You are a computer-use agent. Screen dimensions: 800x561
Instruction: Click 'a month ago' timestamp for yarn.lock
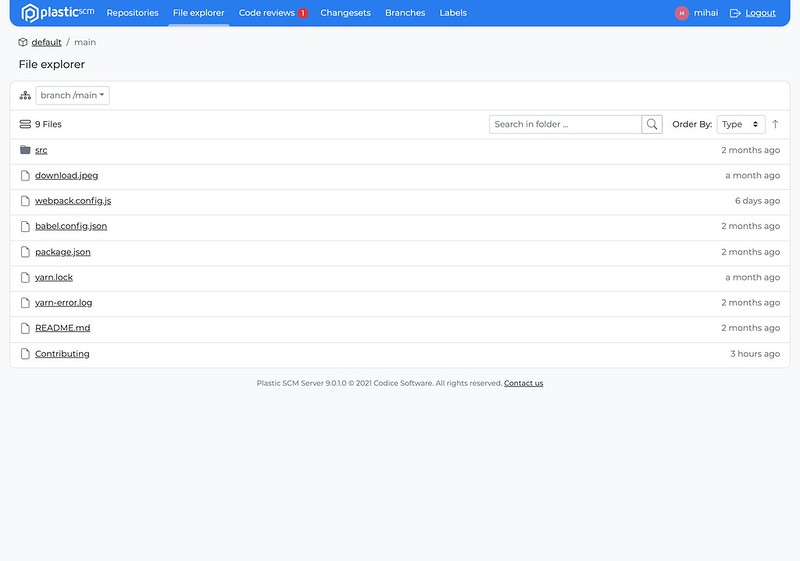(753, 277)
